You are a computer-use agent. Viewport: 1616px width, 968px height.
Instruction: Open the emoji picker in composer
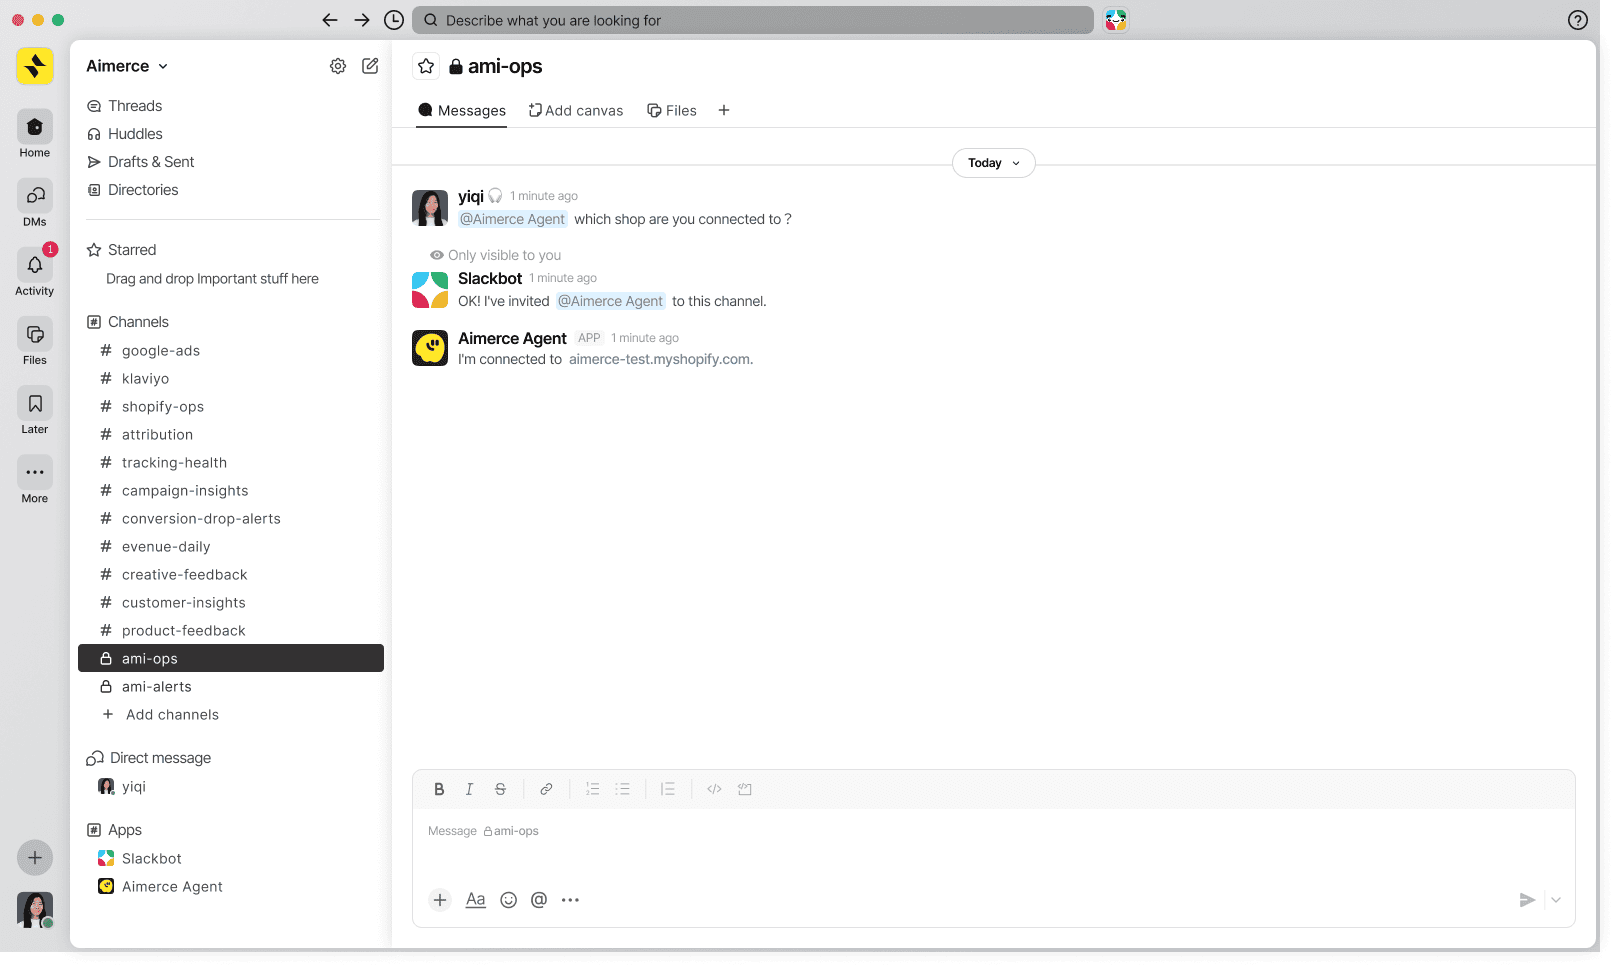(509, 900)
